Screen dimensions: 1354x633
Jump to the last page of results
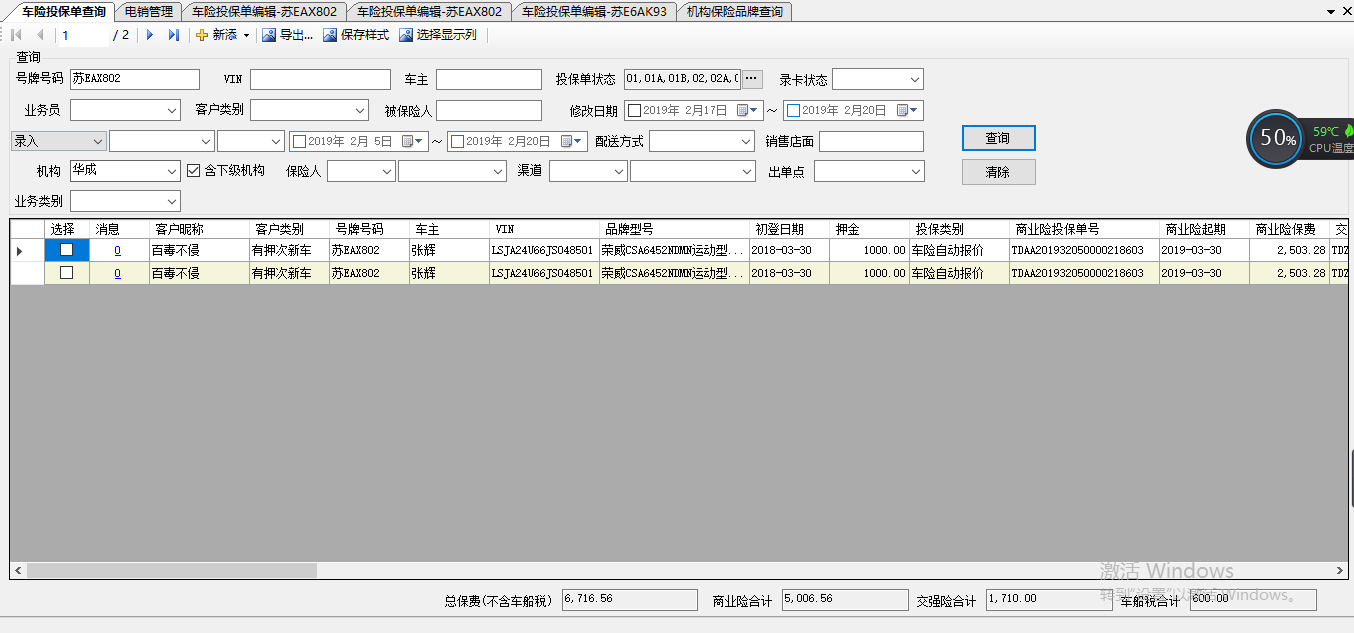point(173,35)
